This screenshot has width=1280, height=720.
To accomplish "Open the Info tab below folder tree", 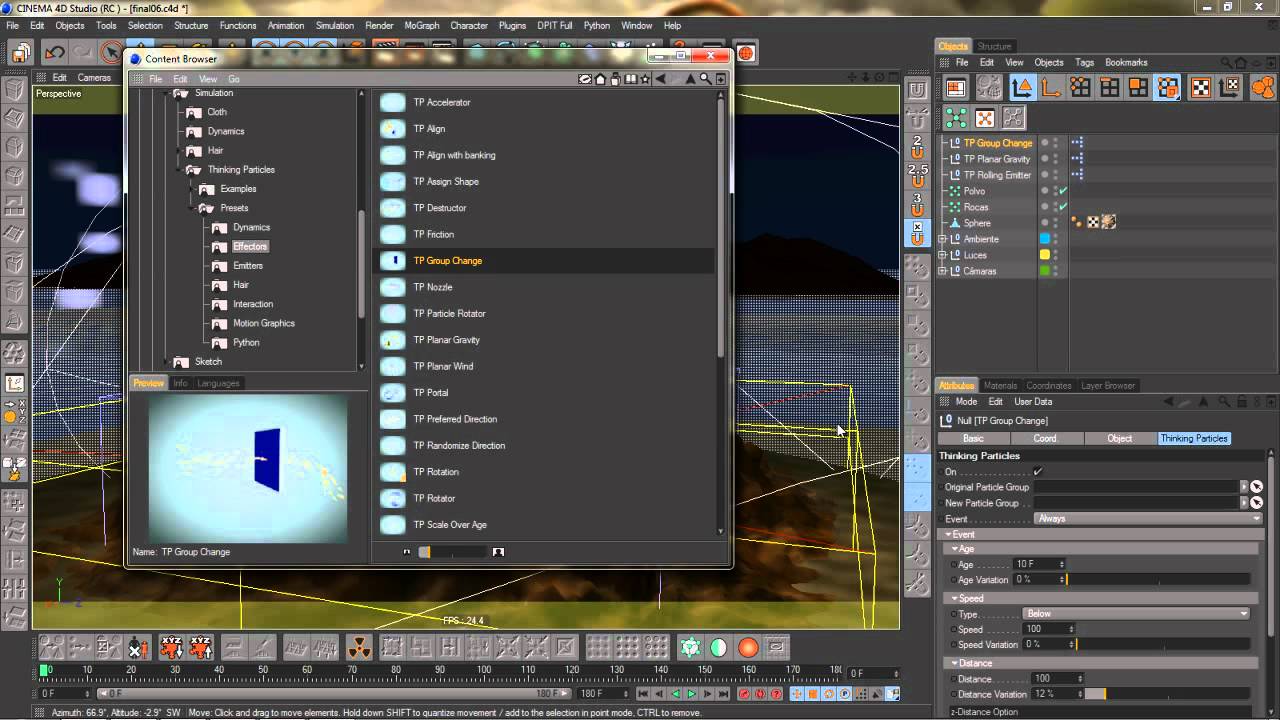I will click(180, 383).
